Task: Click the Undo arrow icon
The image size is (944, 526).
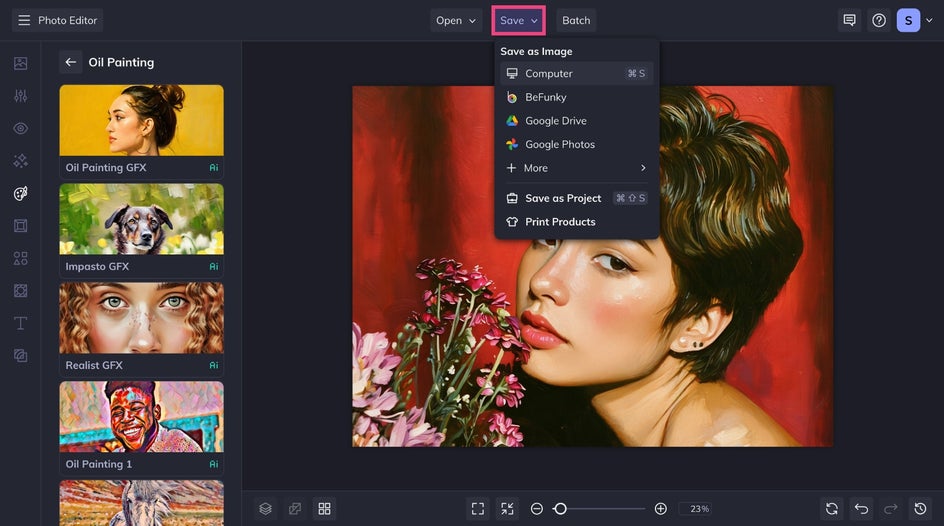Action: pos(861,509)
